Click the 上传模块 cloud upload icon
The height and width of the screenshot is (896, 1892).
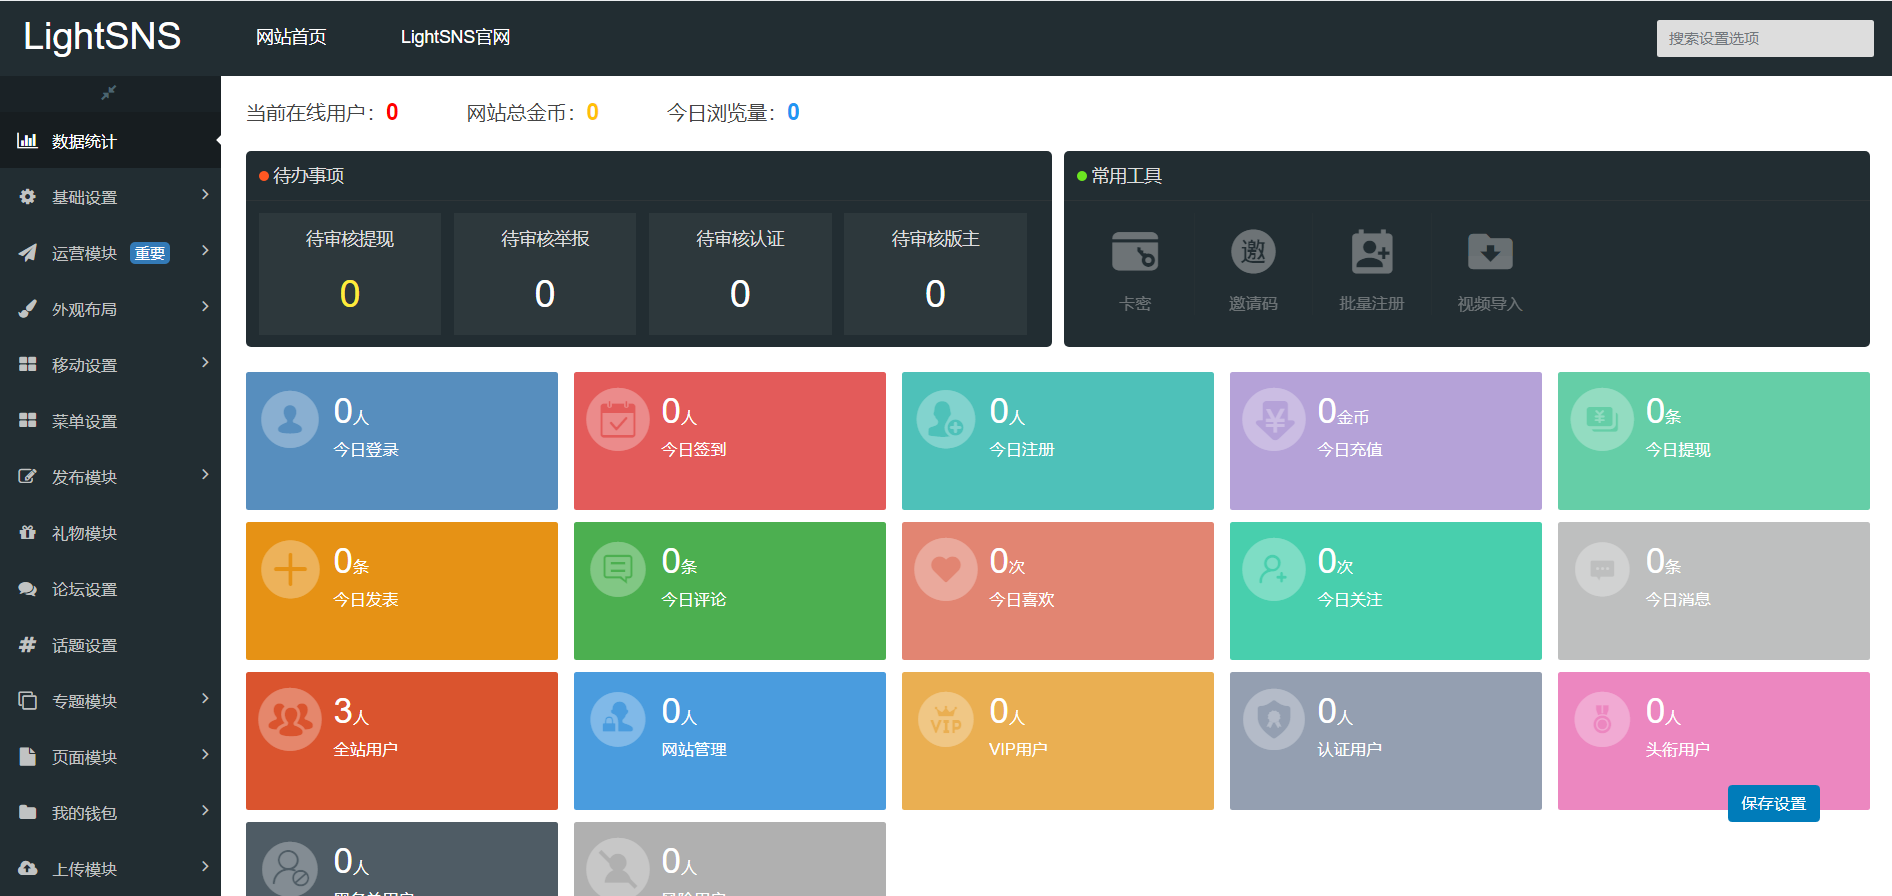tap(27, 869)
